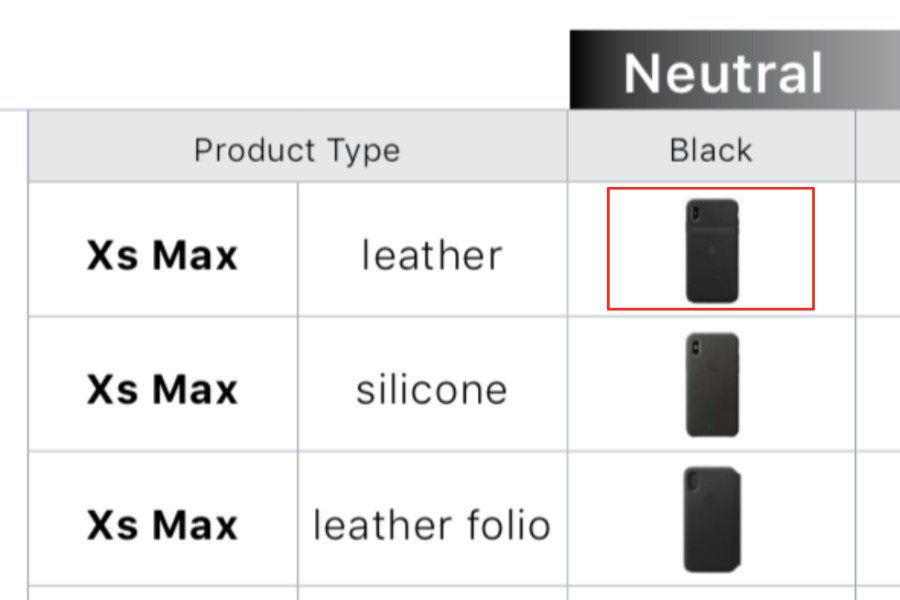This screenshot has height=600, width=900.
Task: Click the partially visible Black cell in bottom row
Action: 711,594
